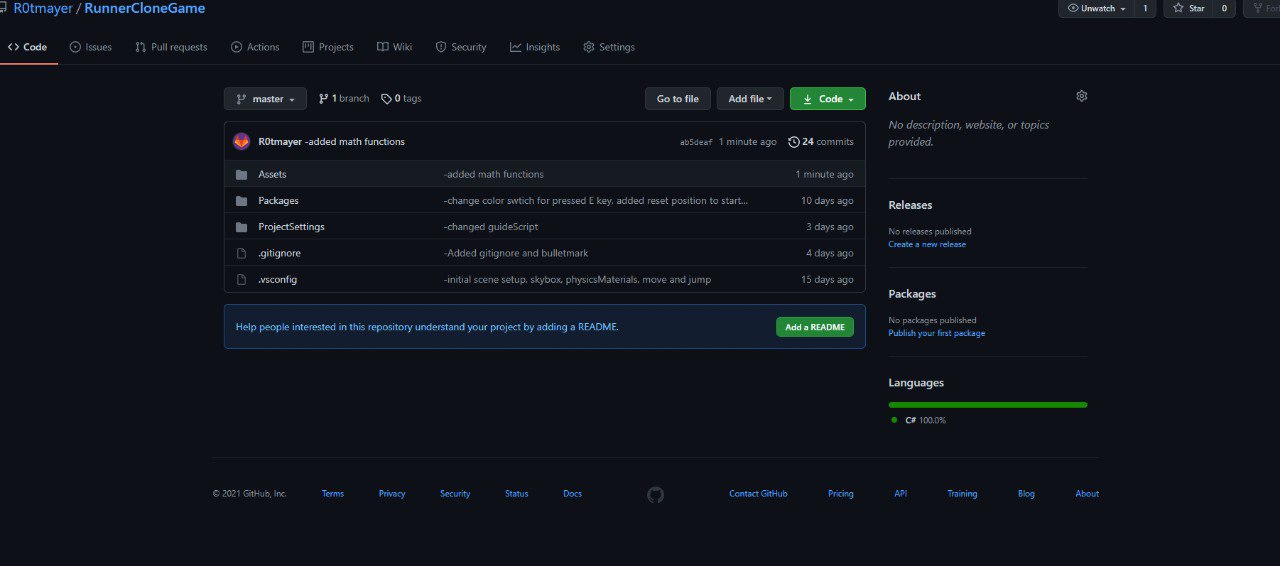Open 'changed guideScript' commit message
Image resolution: width=1280 pixels, height=566 pixels.
491,227
